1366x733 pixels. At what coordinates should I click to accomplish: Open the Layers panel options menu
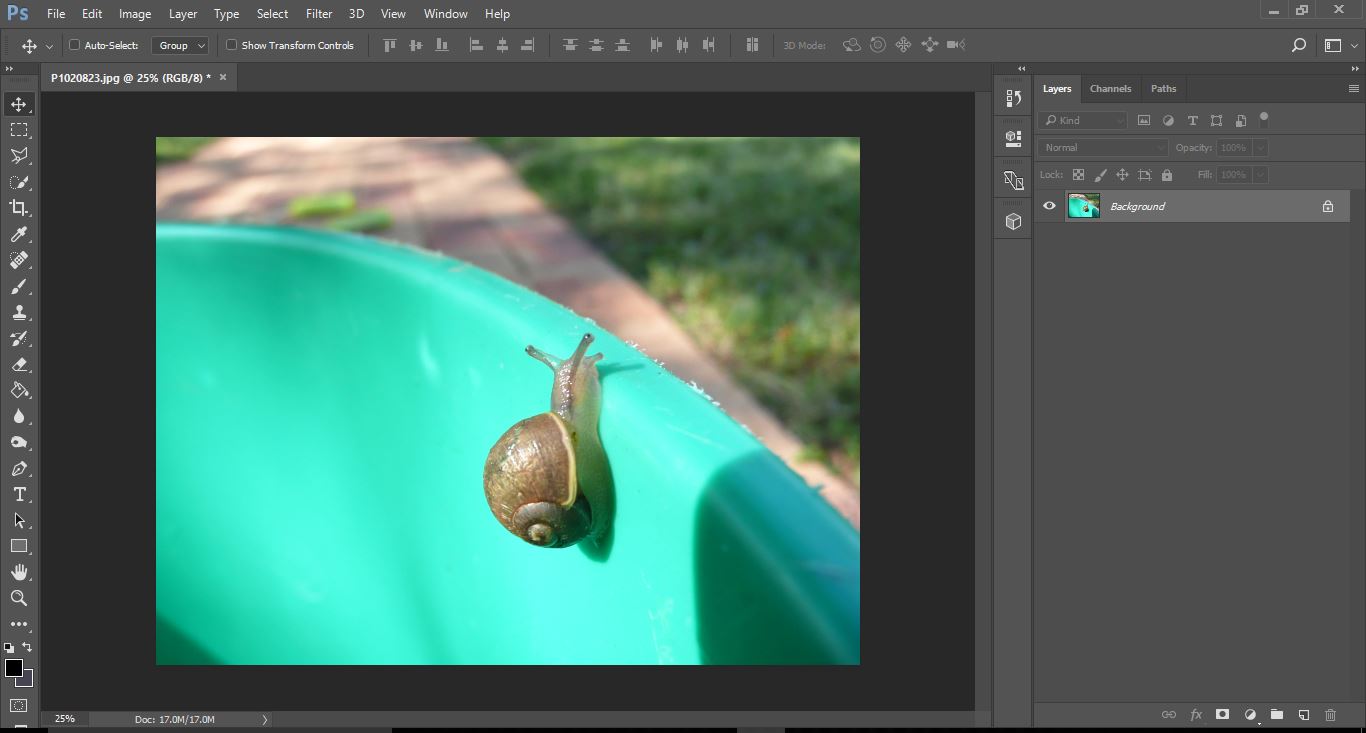(x=1353, y=88)
